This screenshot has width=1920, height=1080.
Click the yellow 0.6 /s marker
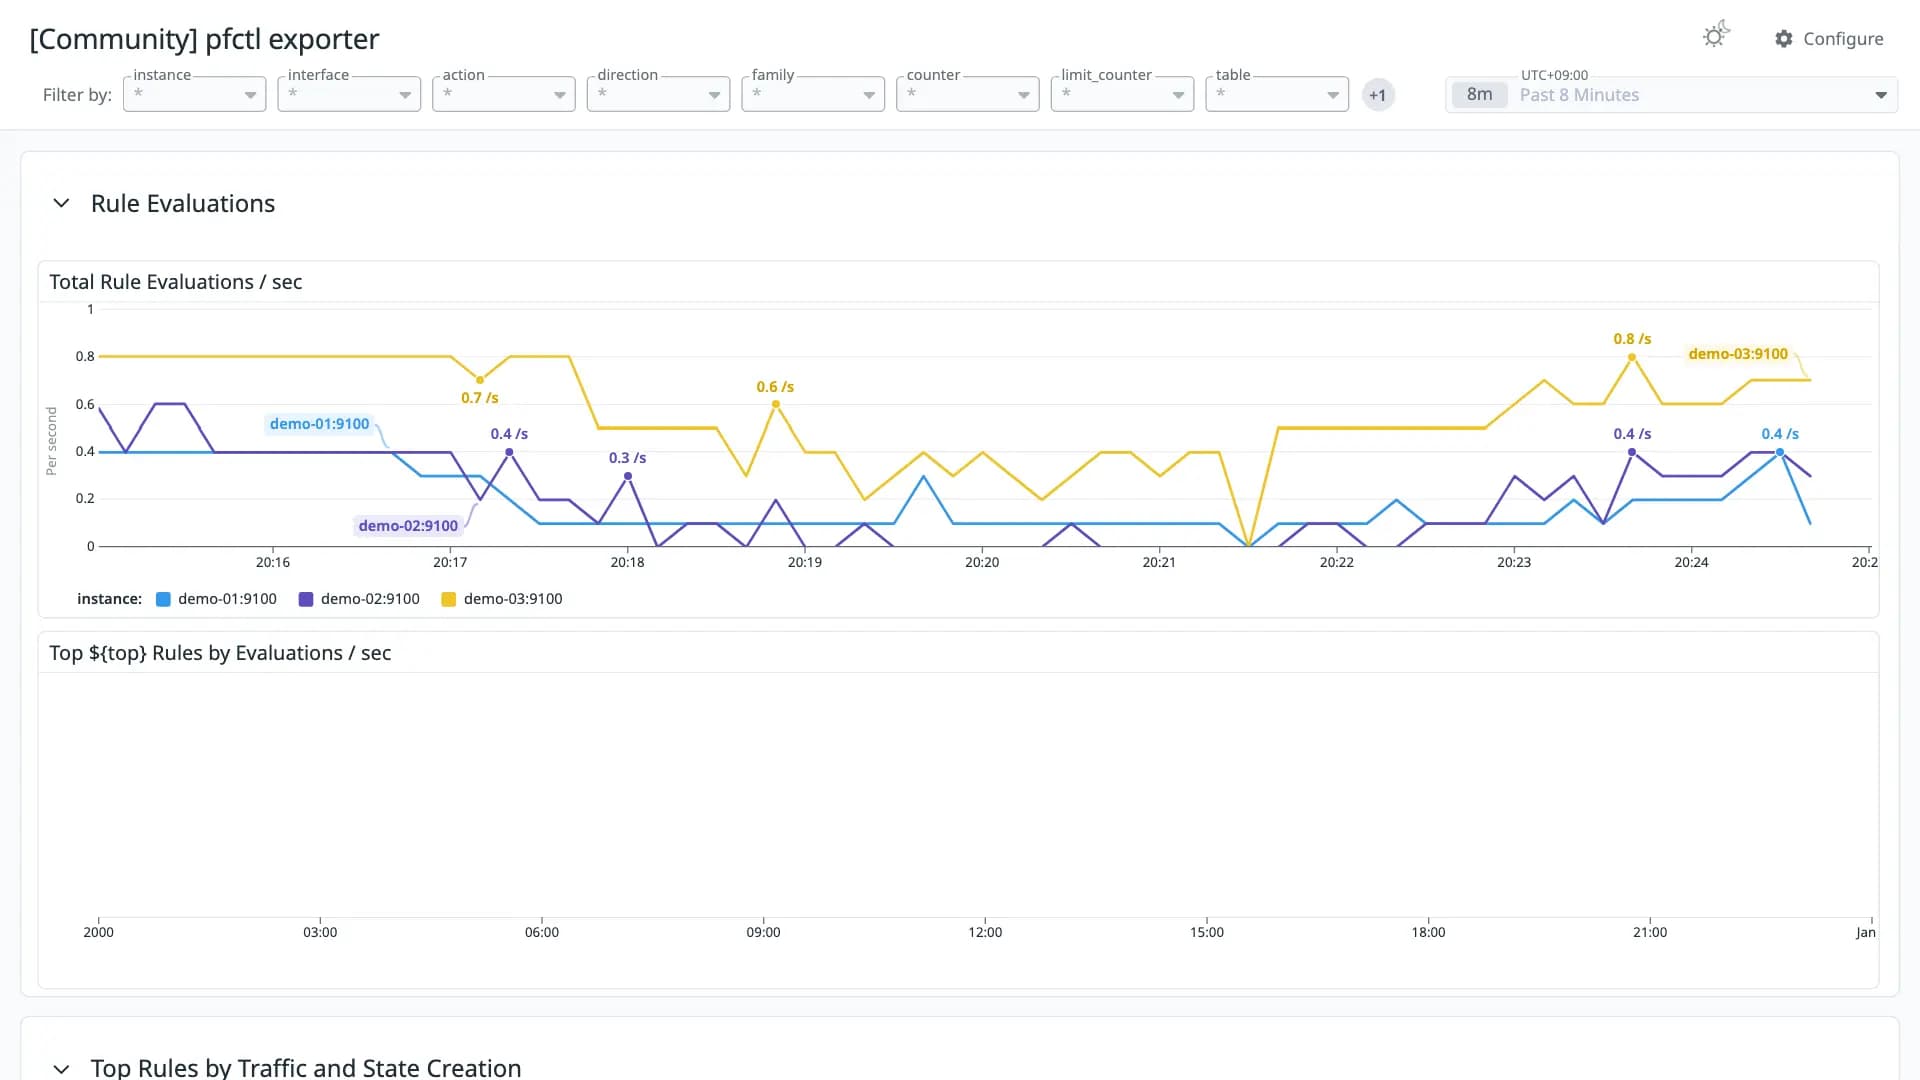point(776,404)
